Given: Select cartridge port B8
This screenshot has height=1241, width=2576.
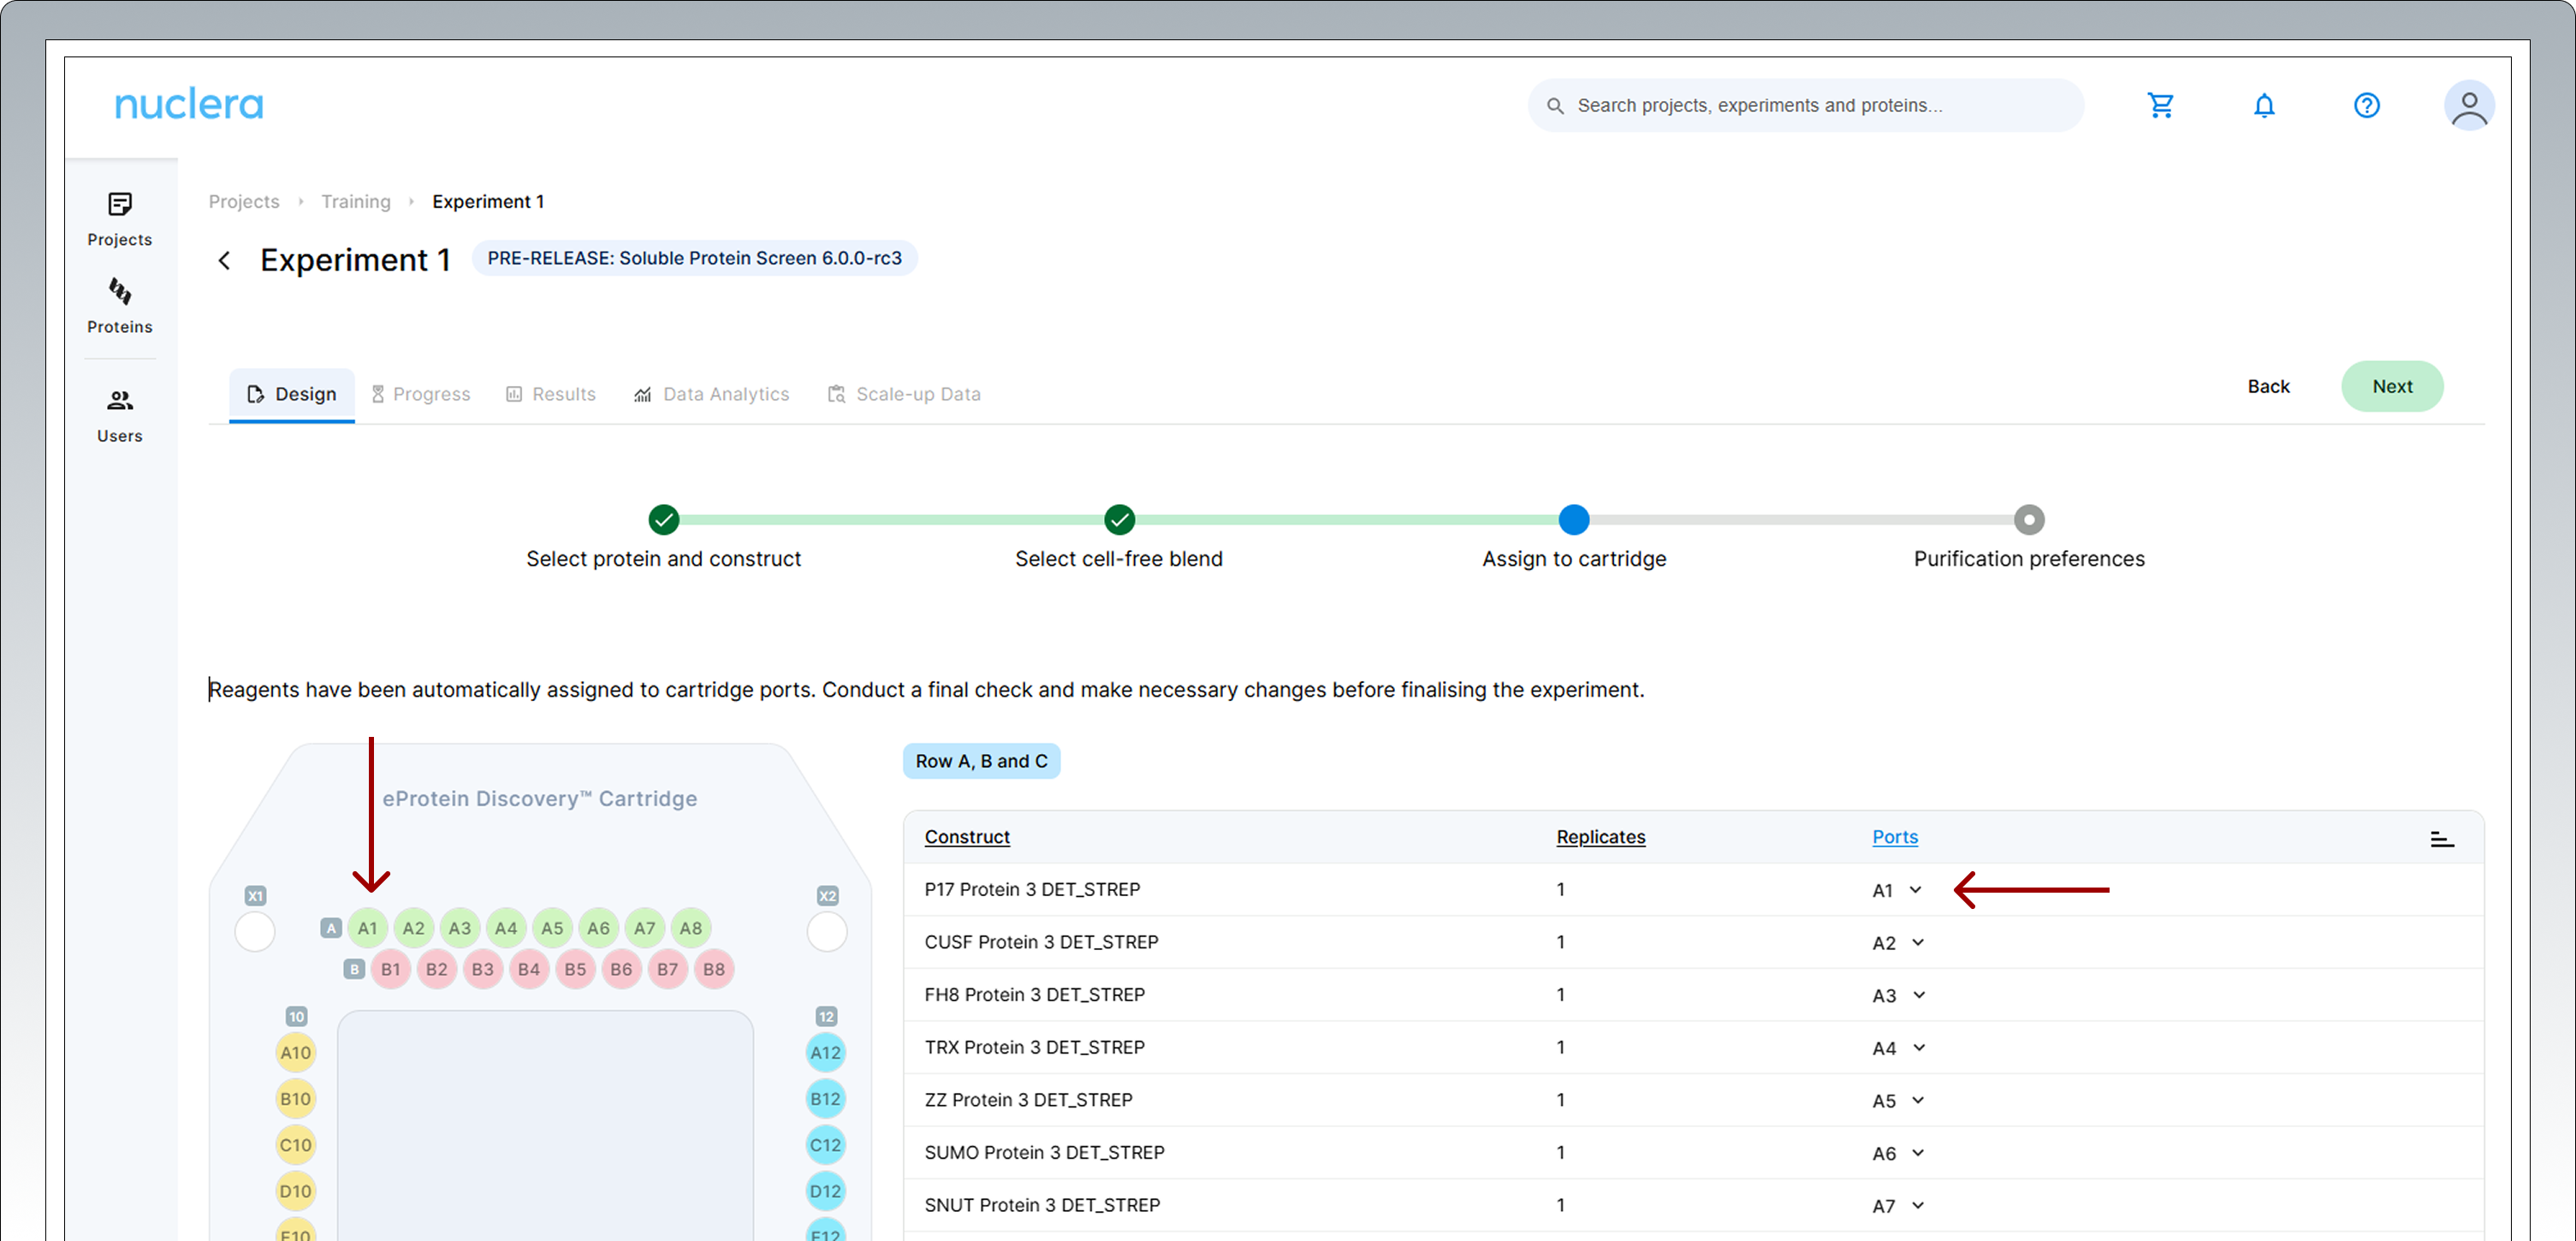Looking at the screenshot, I should [x=714, y=969].
